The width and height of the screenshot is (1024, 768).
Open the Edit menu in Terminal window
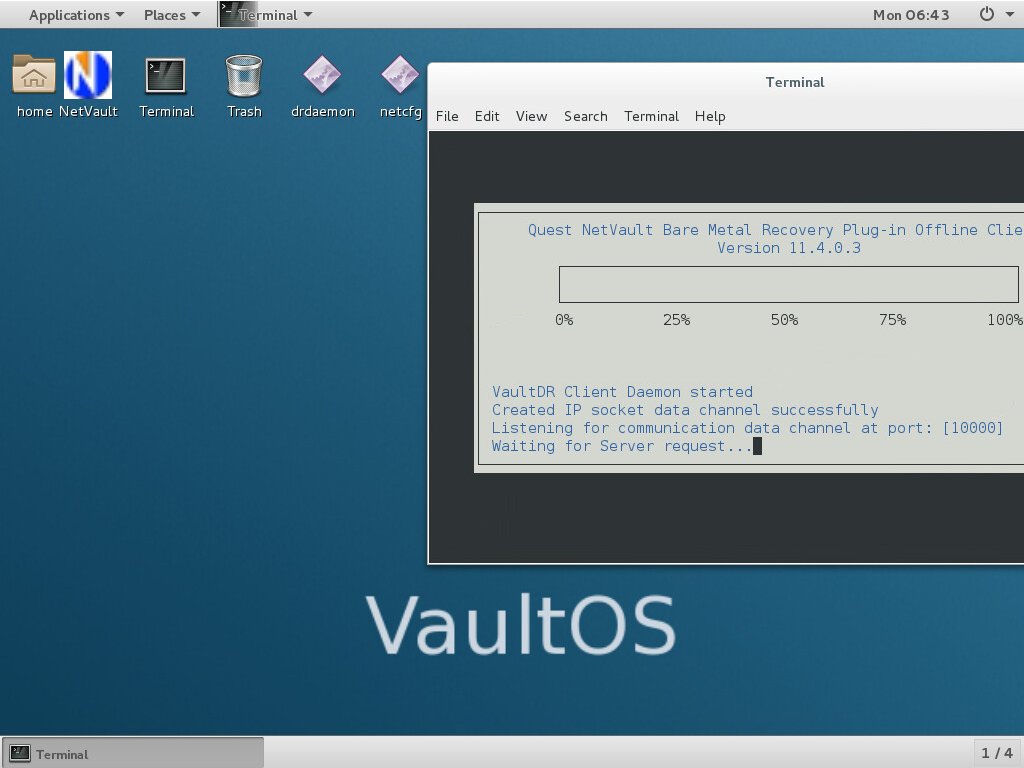coord(487,116)
